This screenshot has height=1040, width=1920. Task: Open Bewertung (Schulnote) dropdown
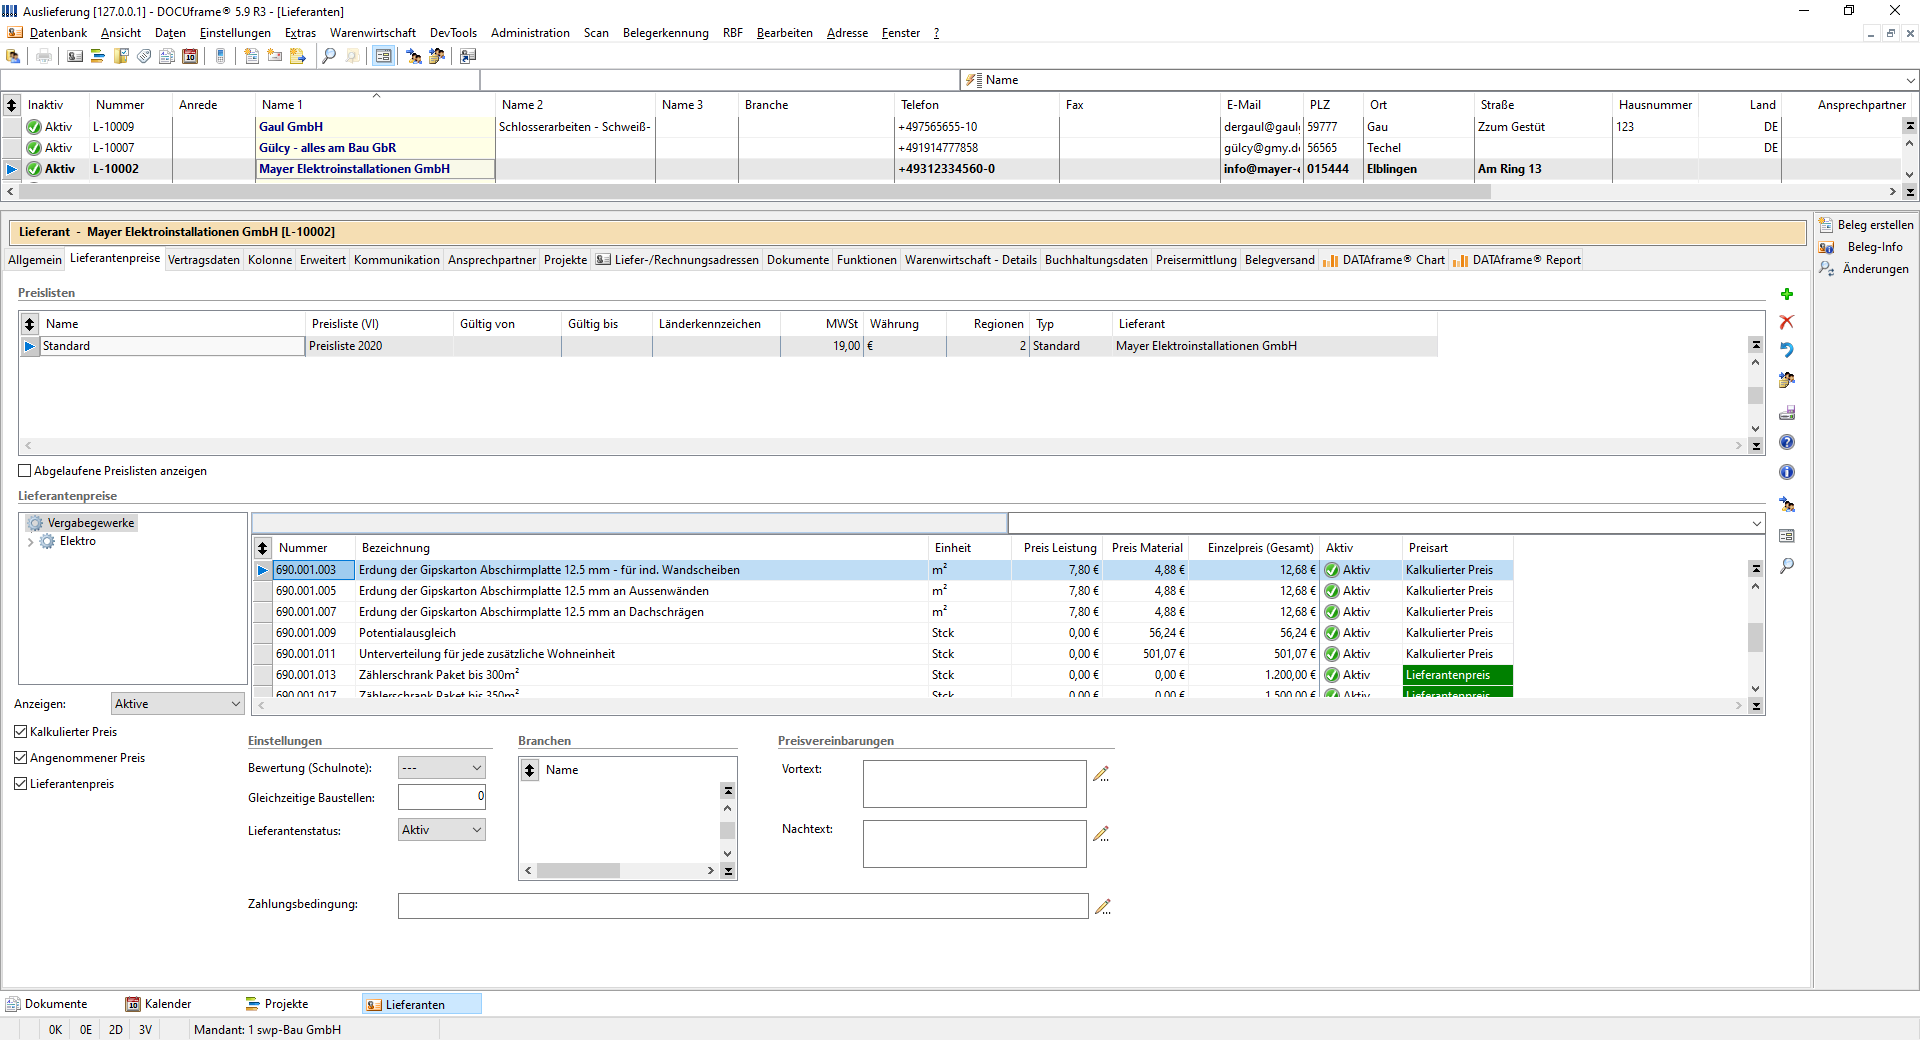point(441,768)
